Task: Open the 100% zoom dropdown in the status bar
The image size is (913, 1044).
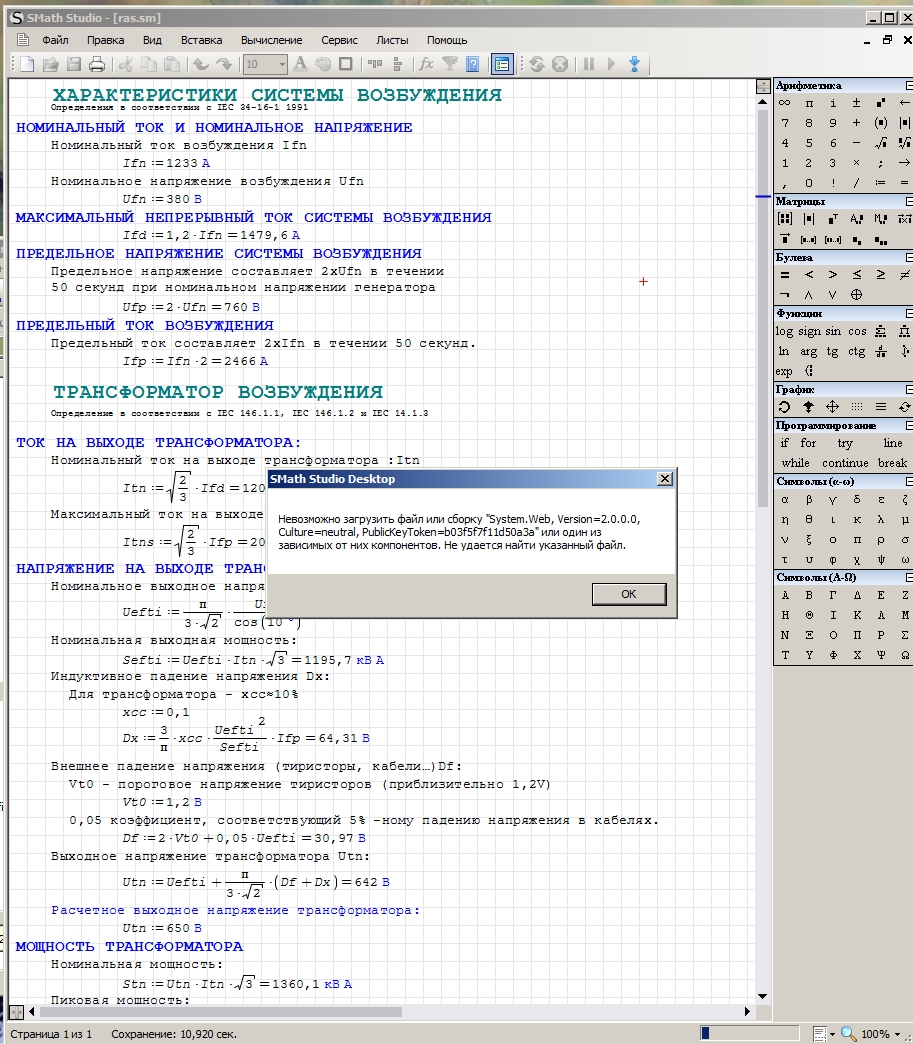Action: click(896, 1034)
